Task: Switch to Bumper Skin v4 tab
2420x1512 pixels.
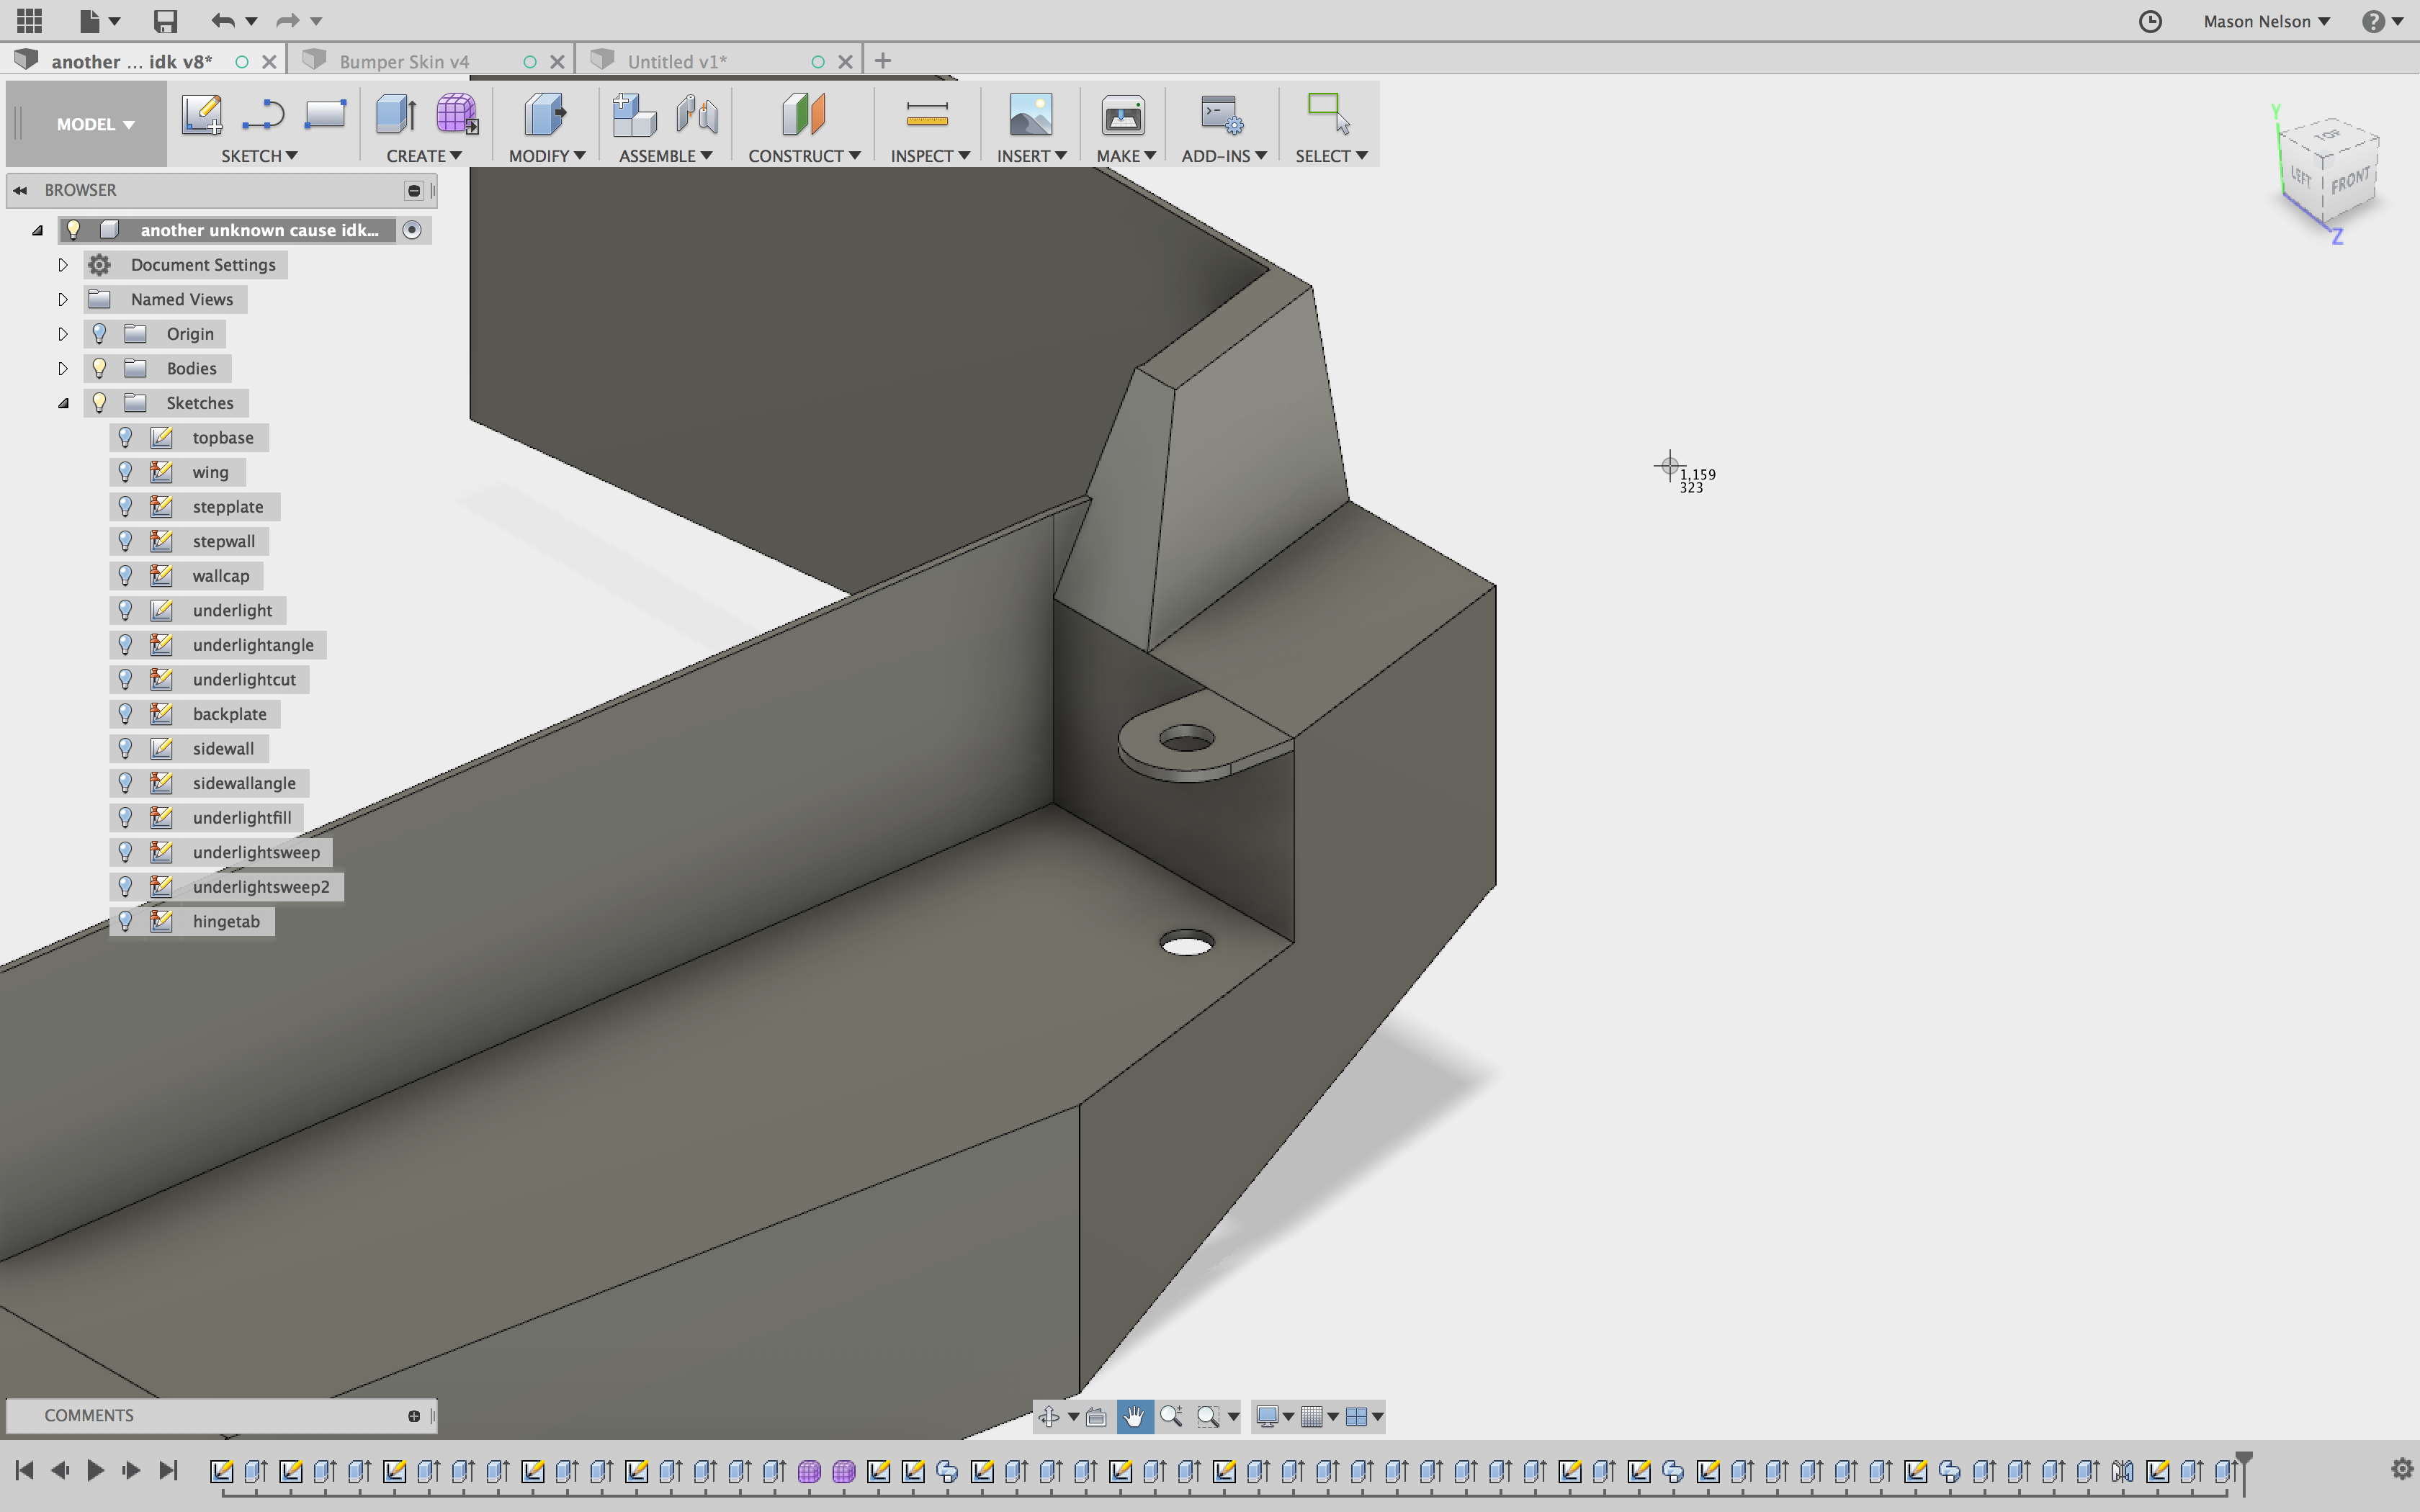Action: [404, 61]
